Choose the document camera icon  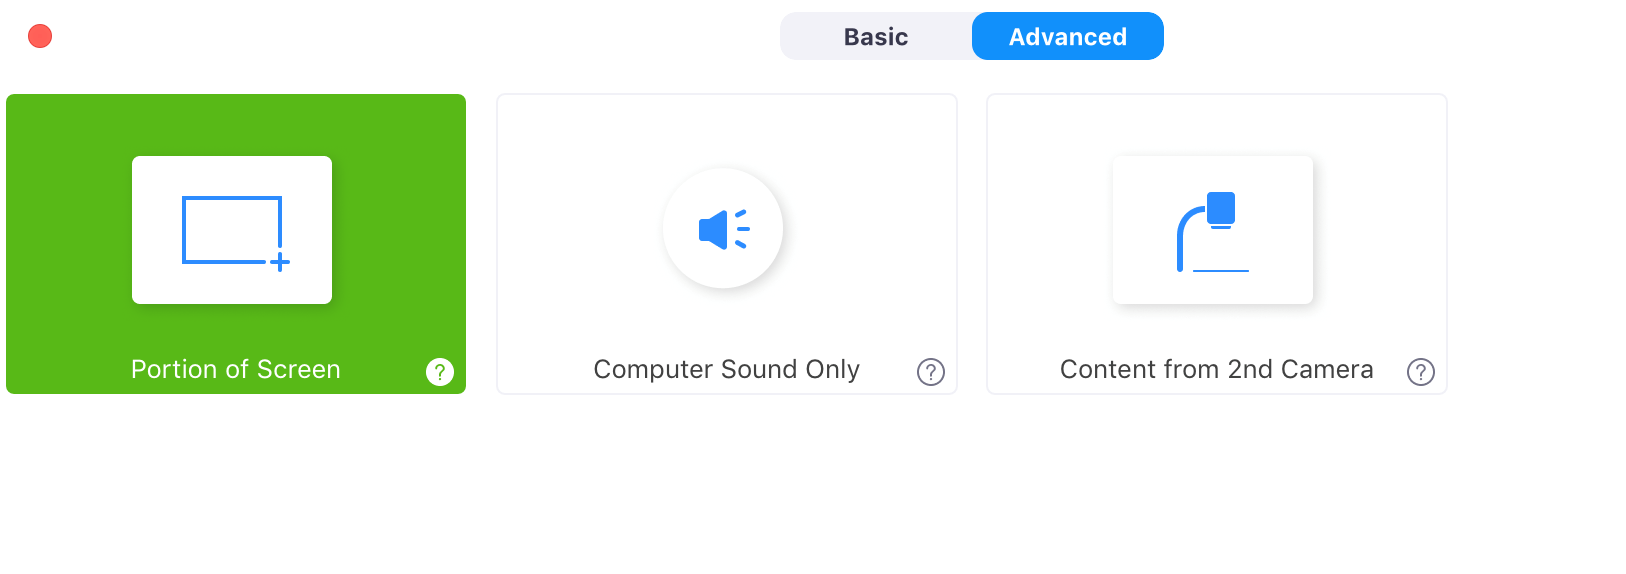click(x=1212, y=232)
